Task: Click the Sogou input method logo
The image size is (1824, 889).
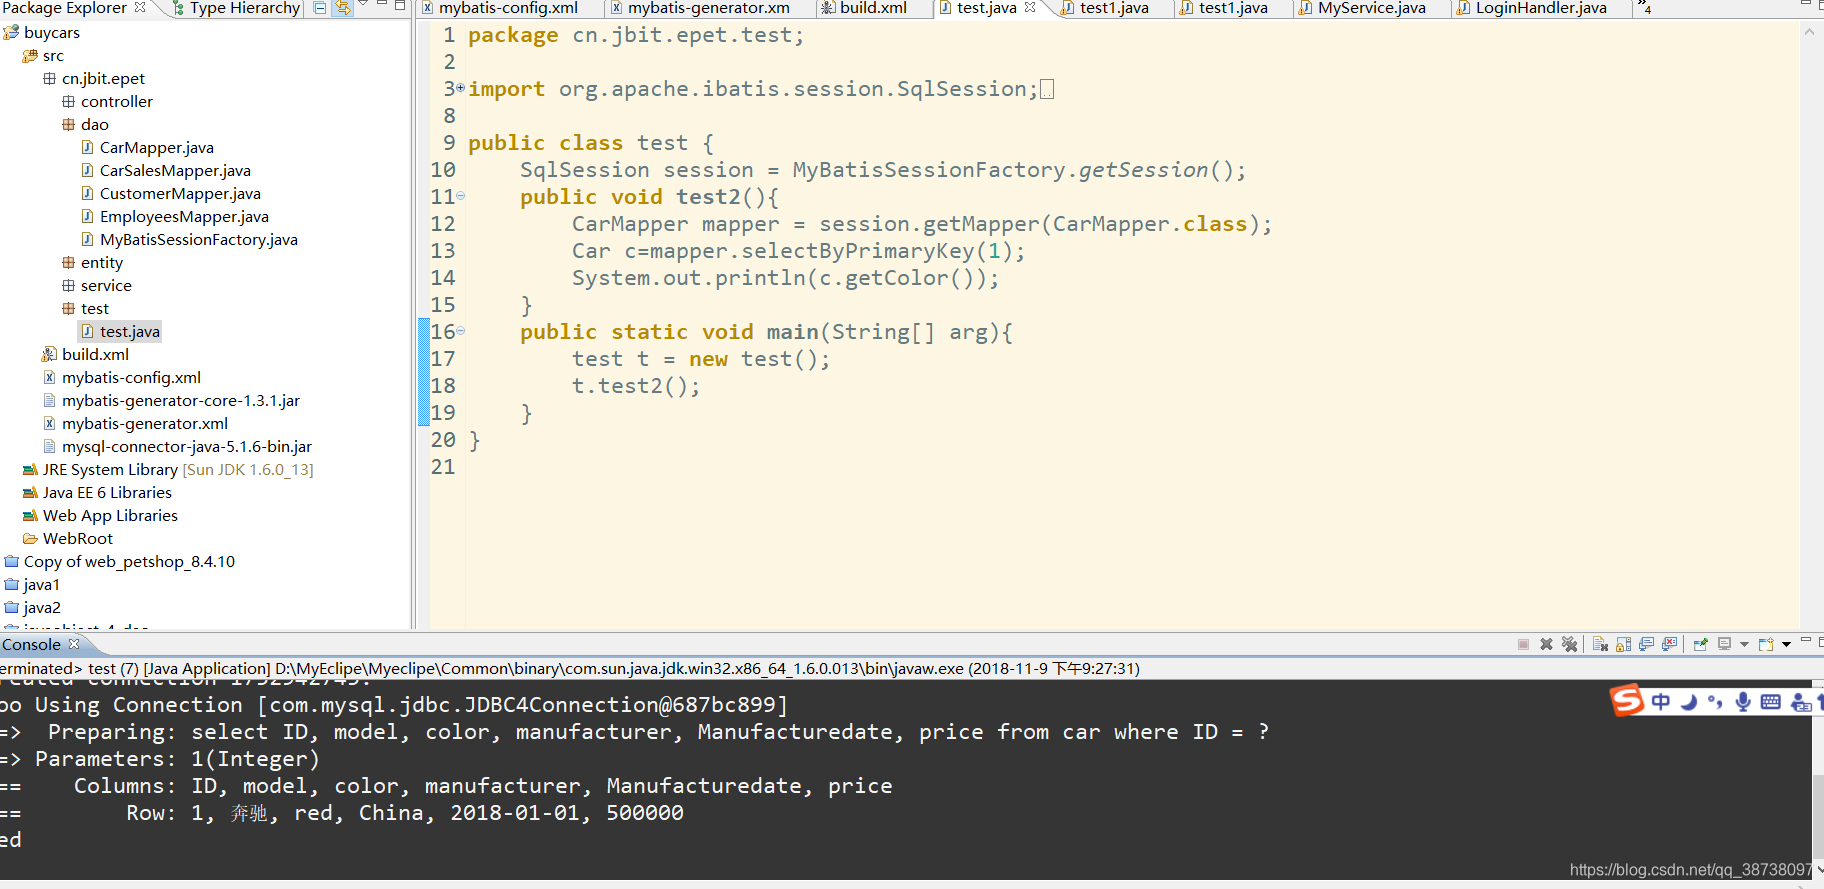Action: (x=1626, y=700)
